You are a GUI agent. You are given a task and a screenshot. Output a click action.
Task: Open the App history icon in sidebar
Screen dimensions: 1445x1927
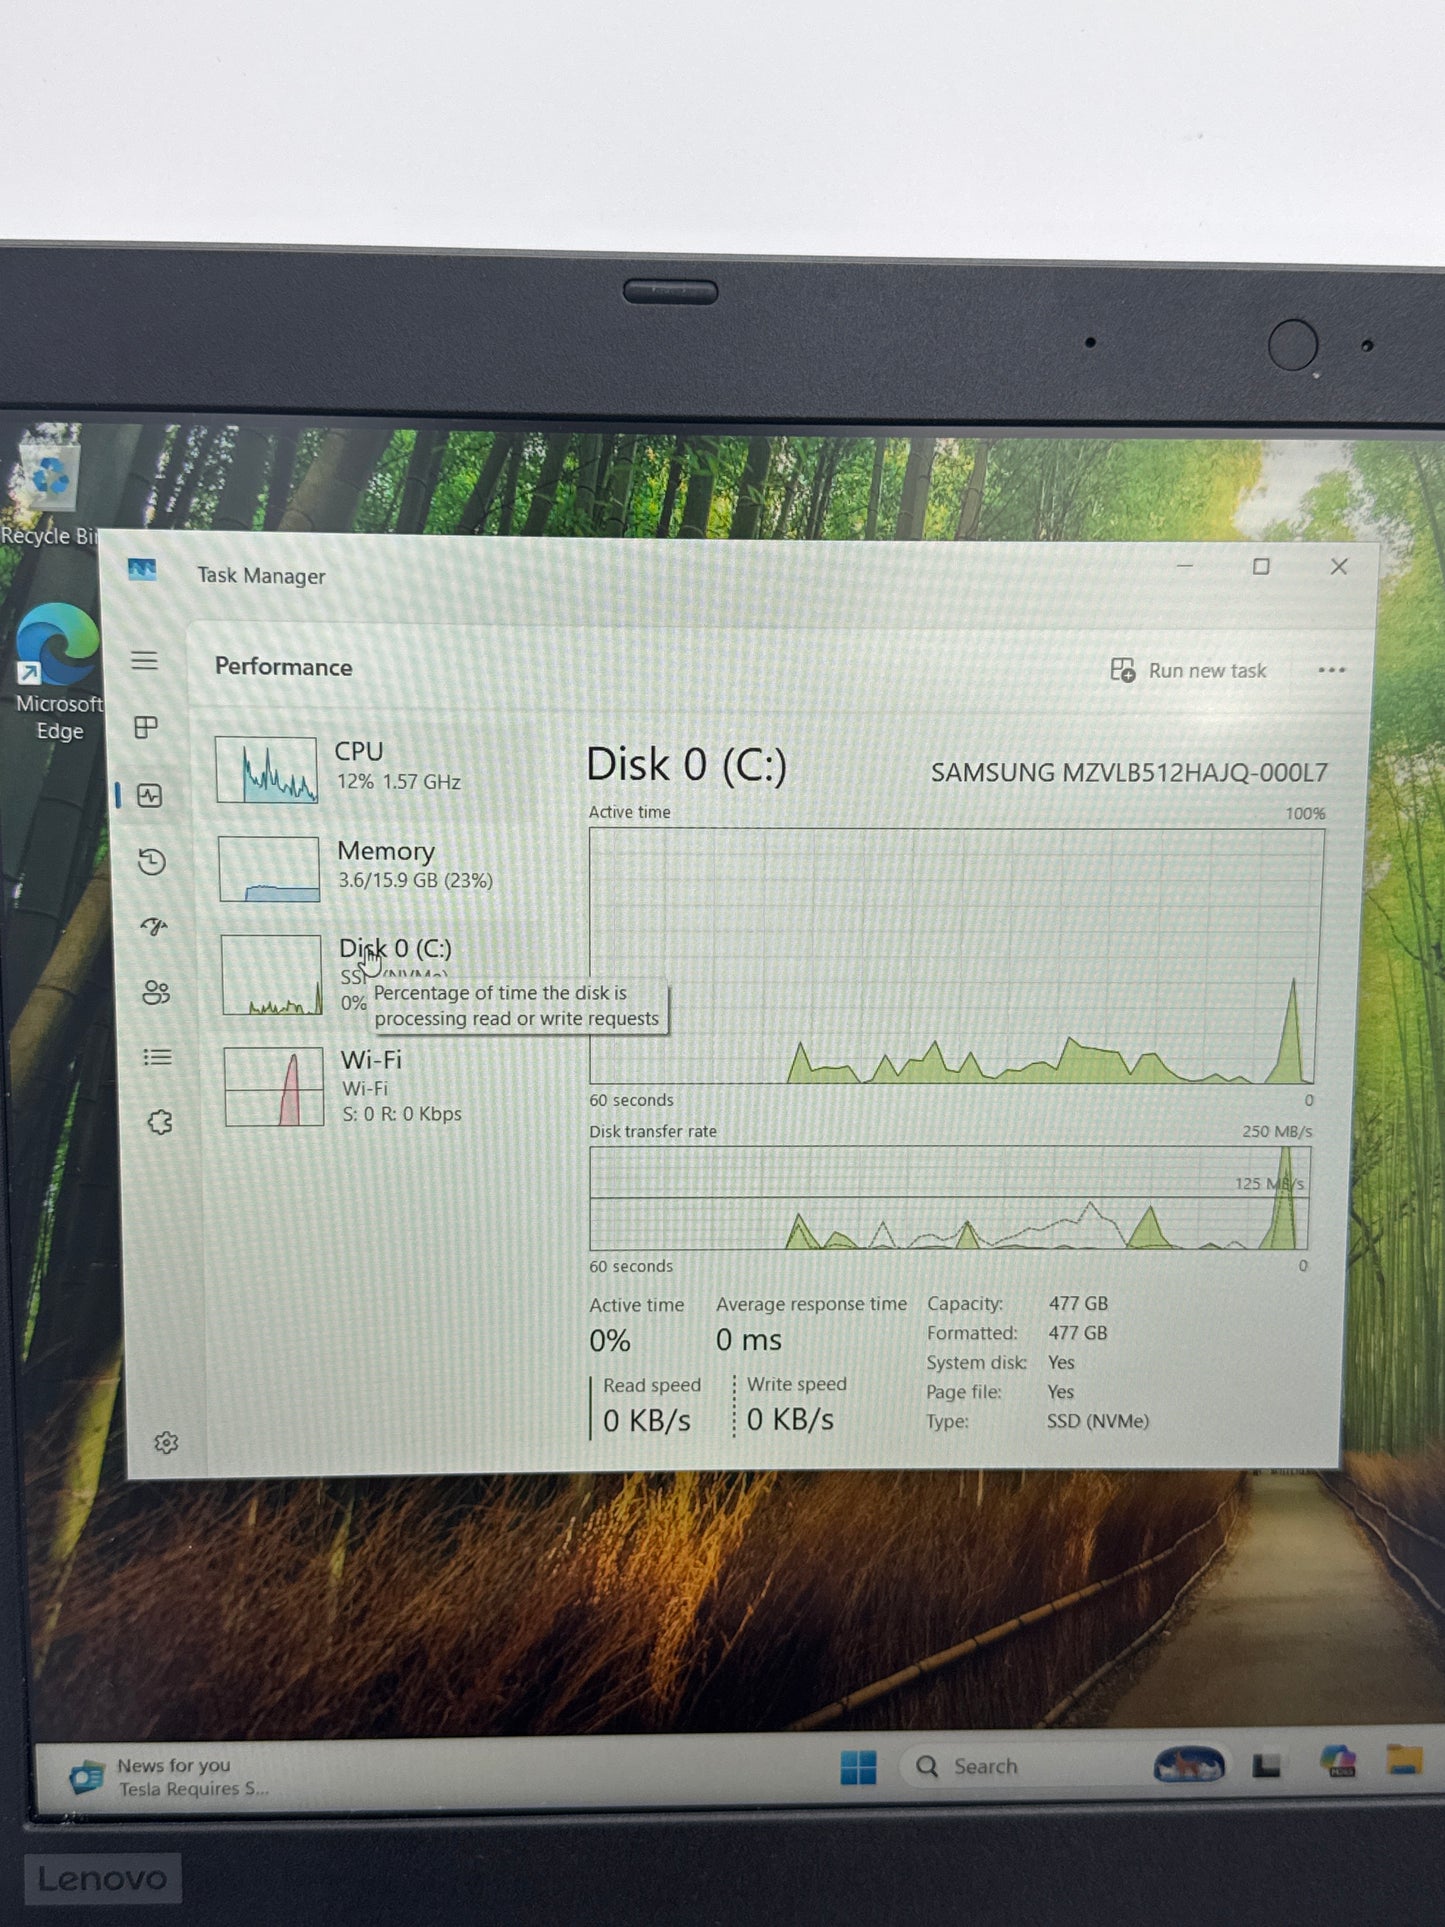pyautogui.click(x=152, y=862)
